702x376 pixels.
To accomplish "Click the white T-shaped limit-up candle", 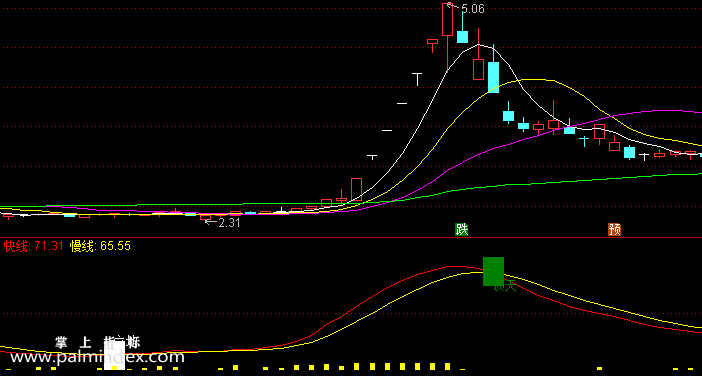I will [417, 79].
